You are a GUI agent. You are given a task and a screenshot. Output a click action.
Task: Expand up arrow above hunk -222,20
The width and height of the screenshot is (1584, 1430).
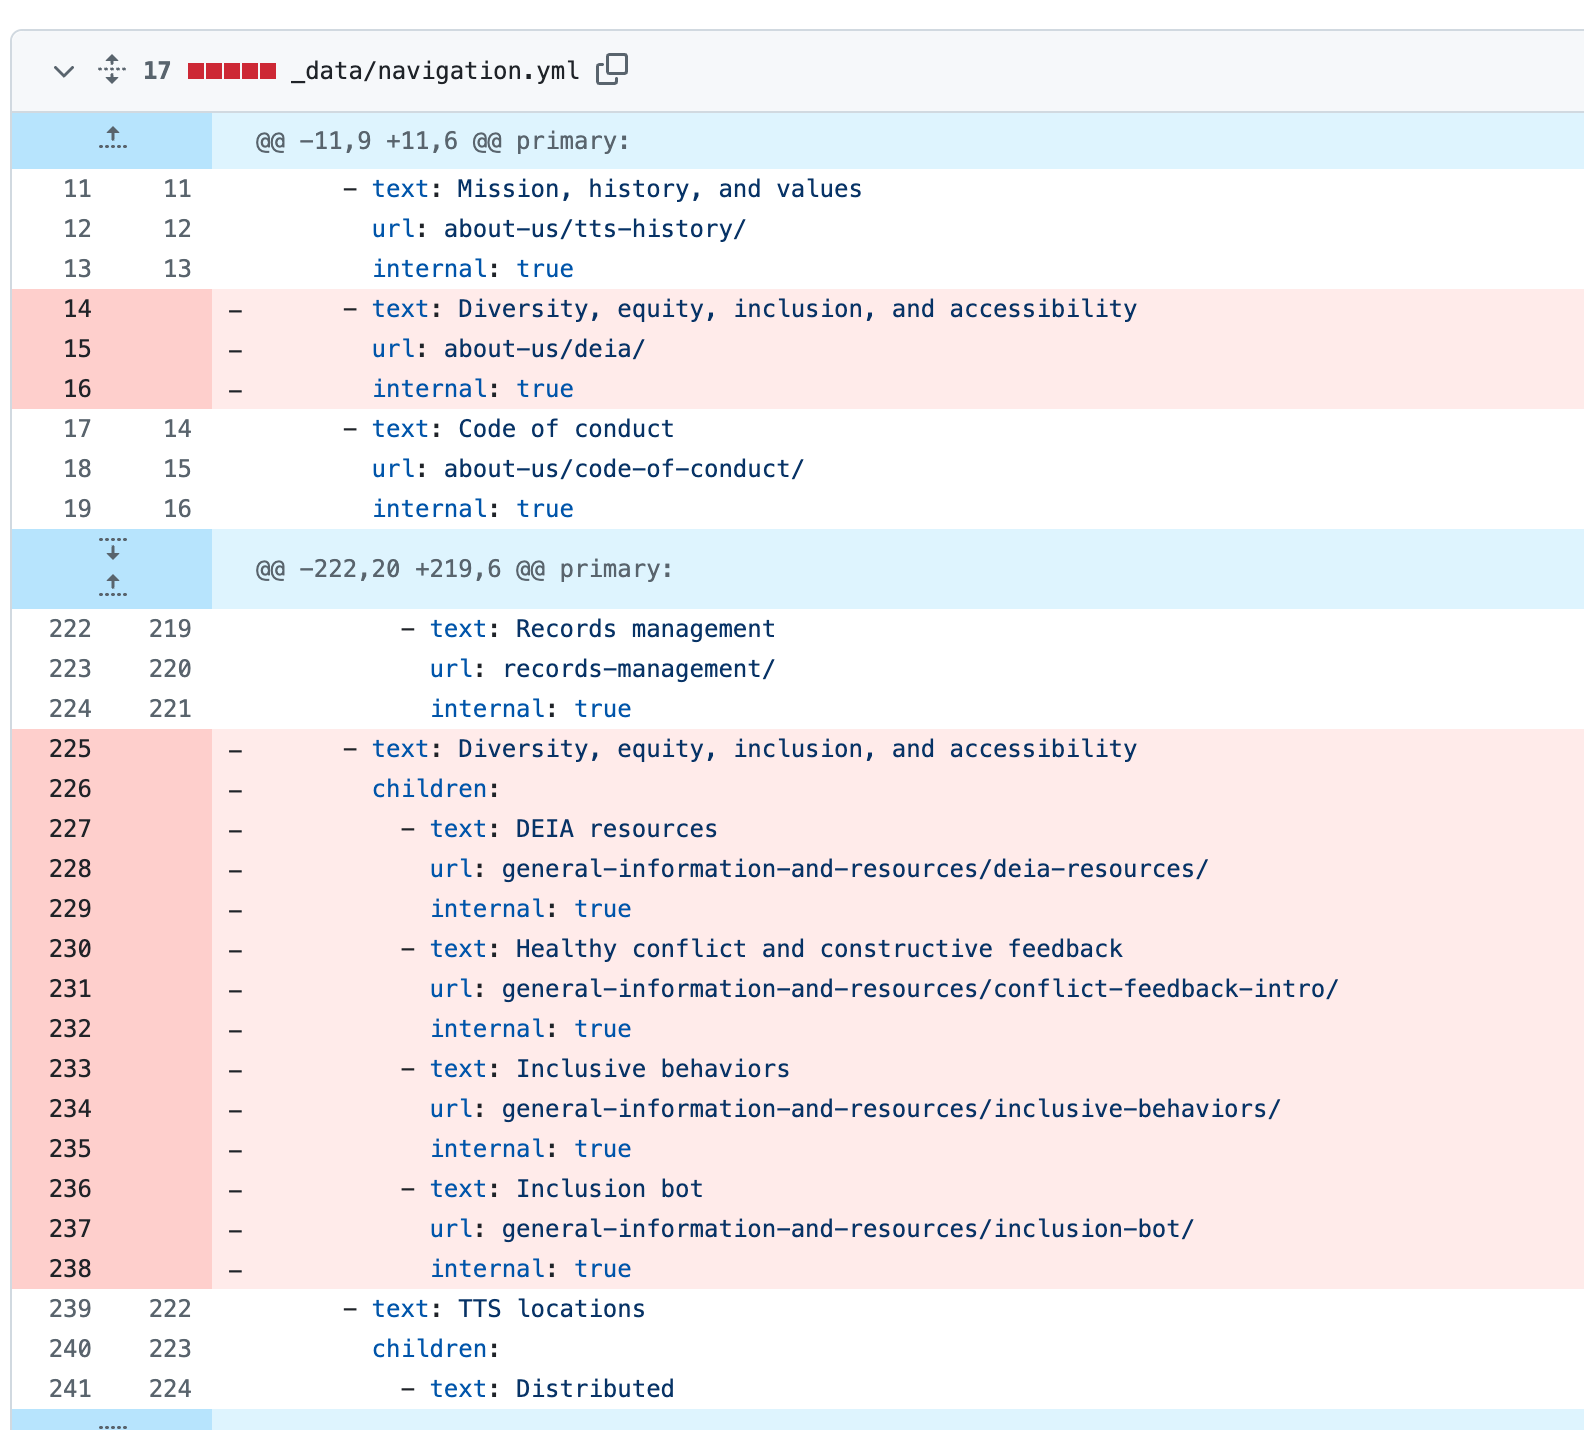tap(112, 587)
